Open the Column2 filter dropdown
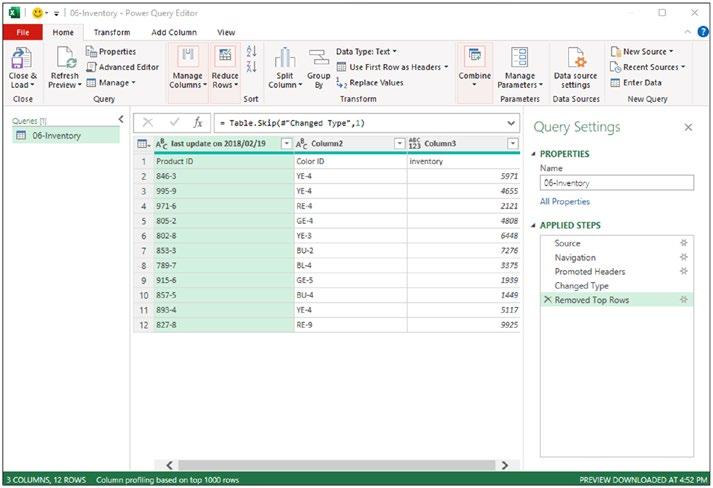Screen dimensions: 713x488 coord(399,144)
